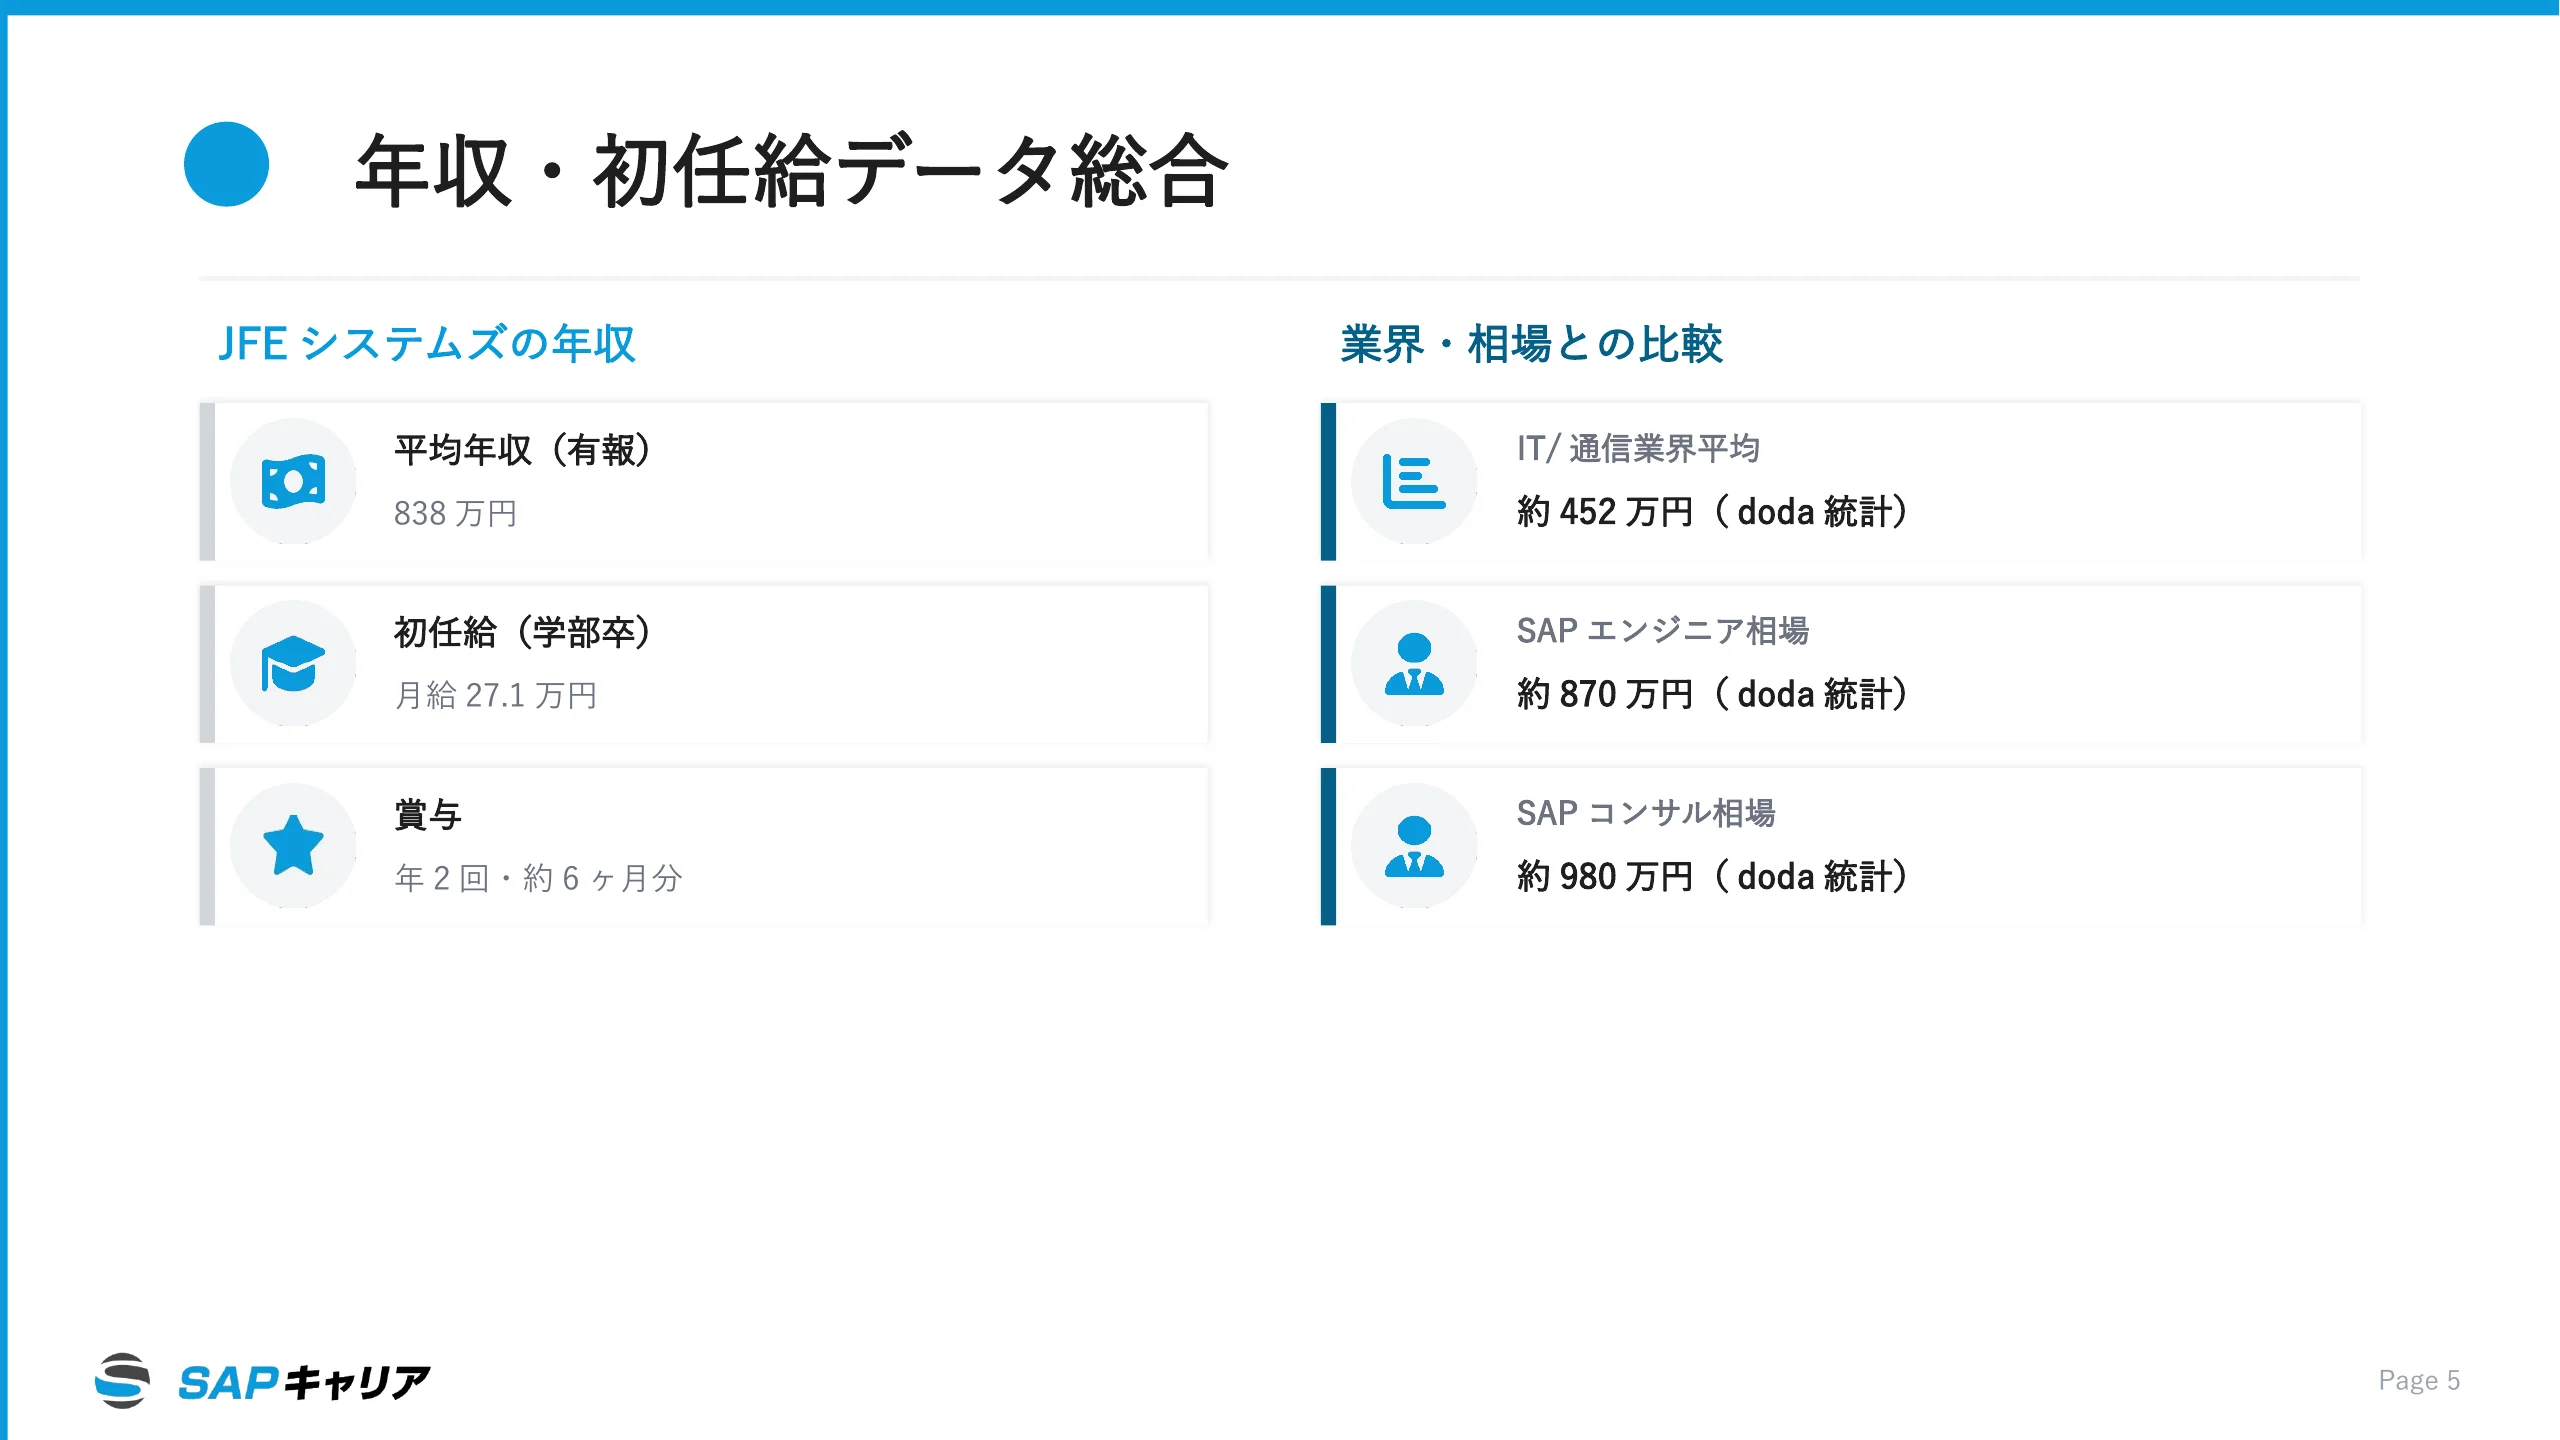Click the large blue circle beside title

click(x=226, y=165)
